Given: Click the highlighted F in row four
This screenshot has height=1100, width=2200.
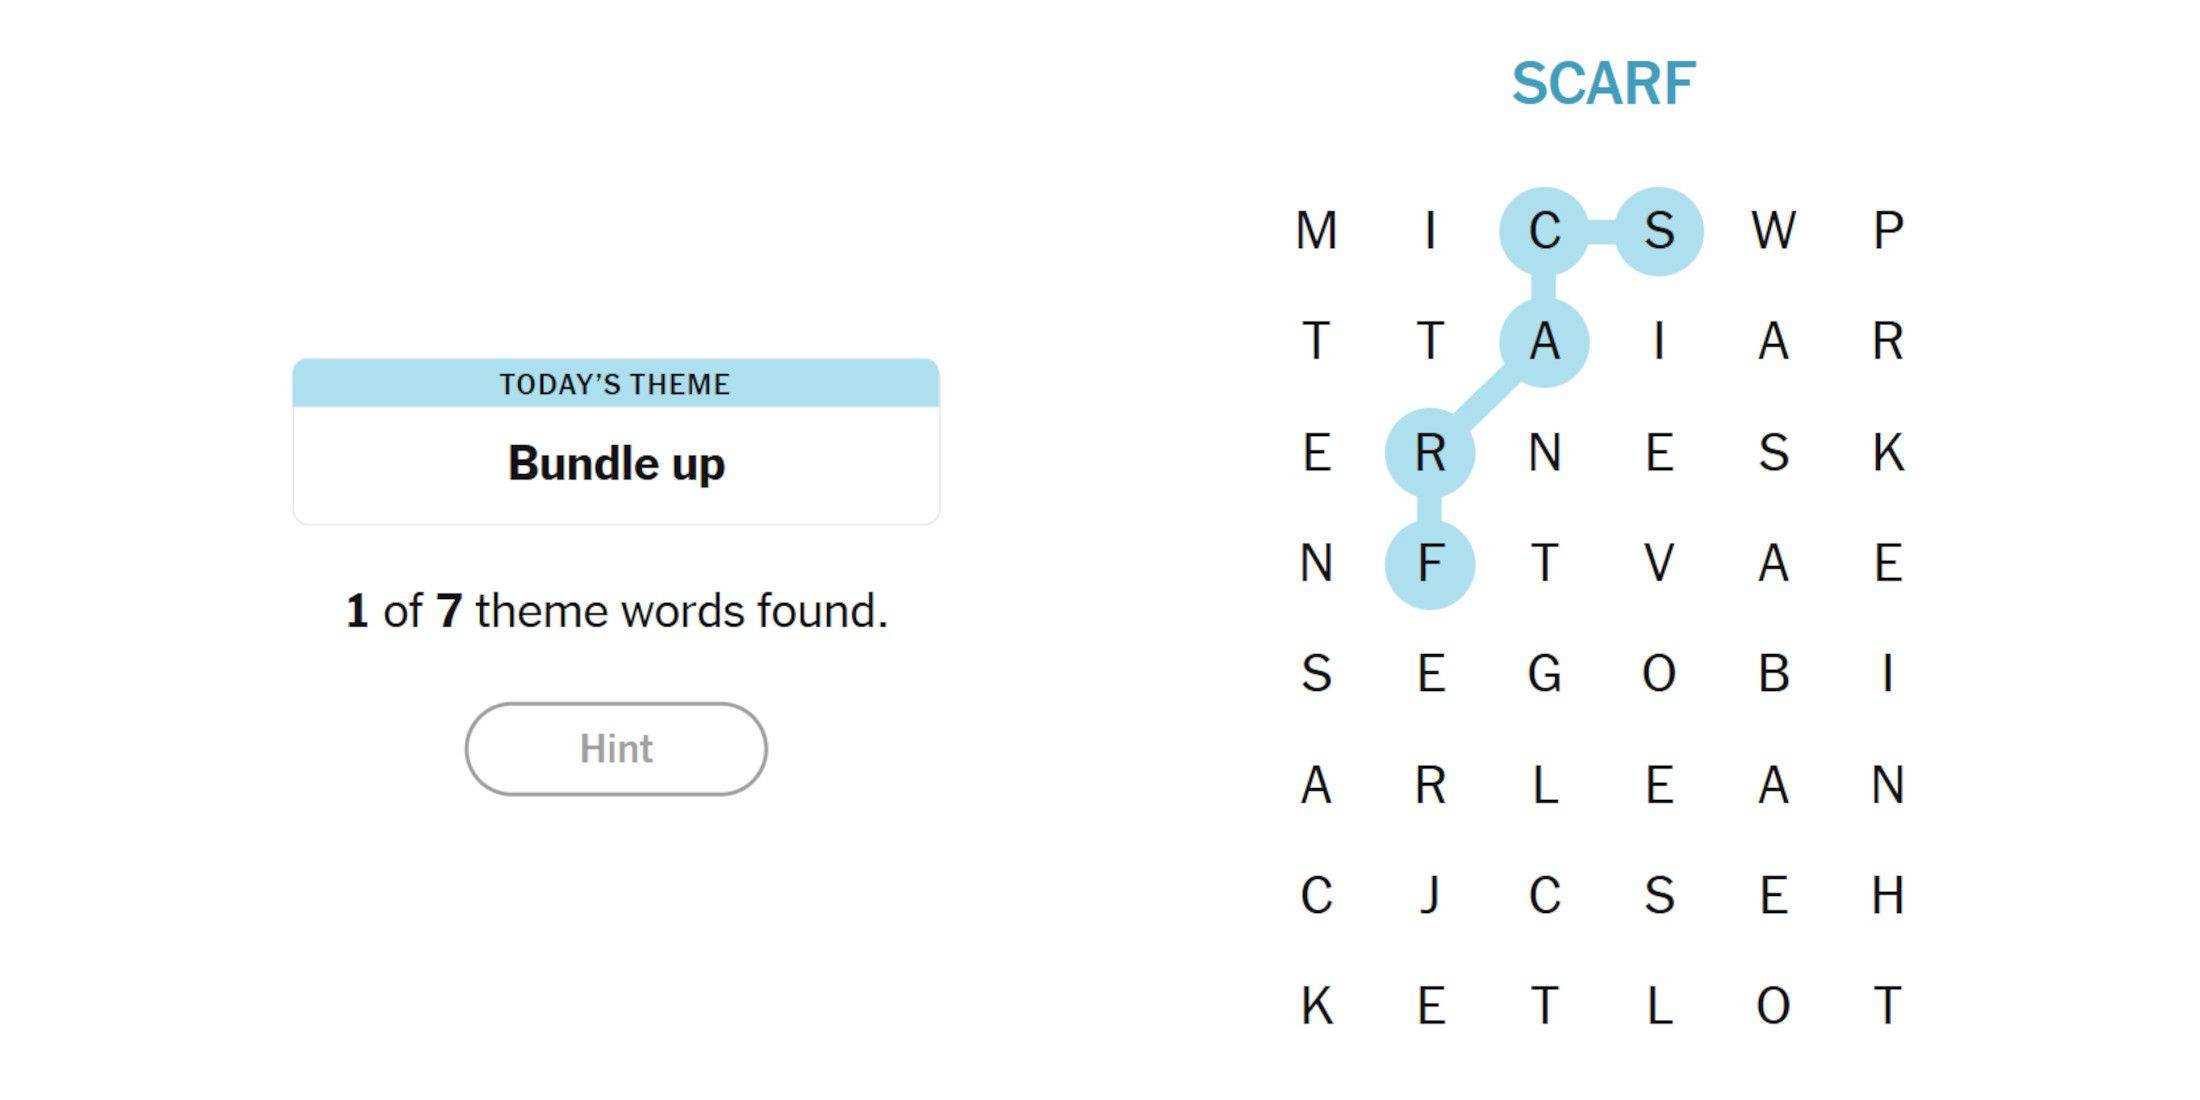Looking at the screenshot, I should point(1433,565).
